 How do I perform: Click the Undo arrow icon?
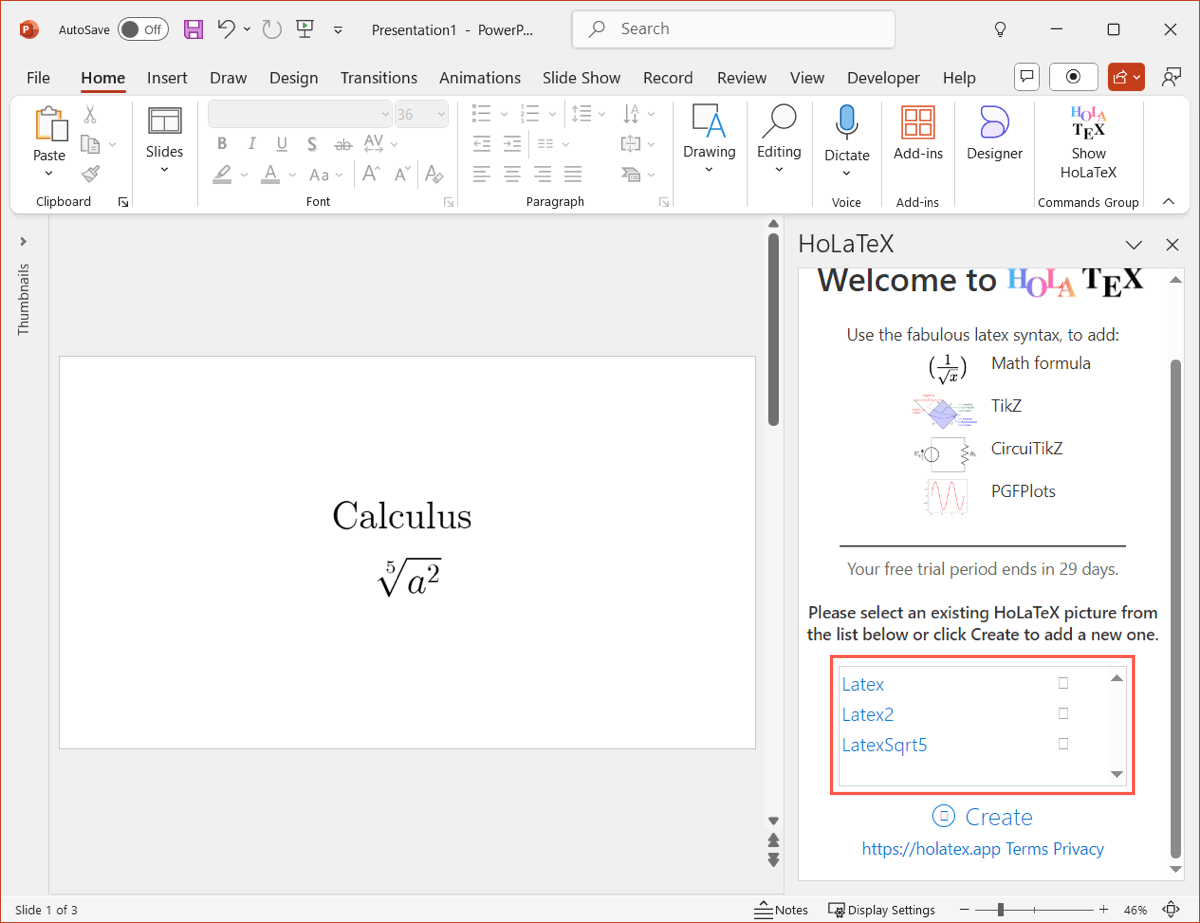[227, 29]
